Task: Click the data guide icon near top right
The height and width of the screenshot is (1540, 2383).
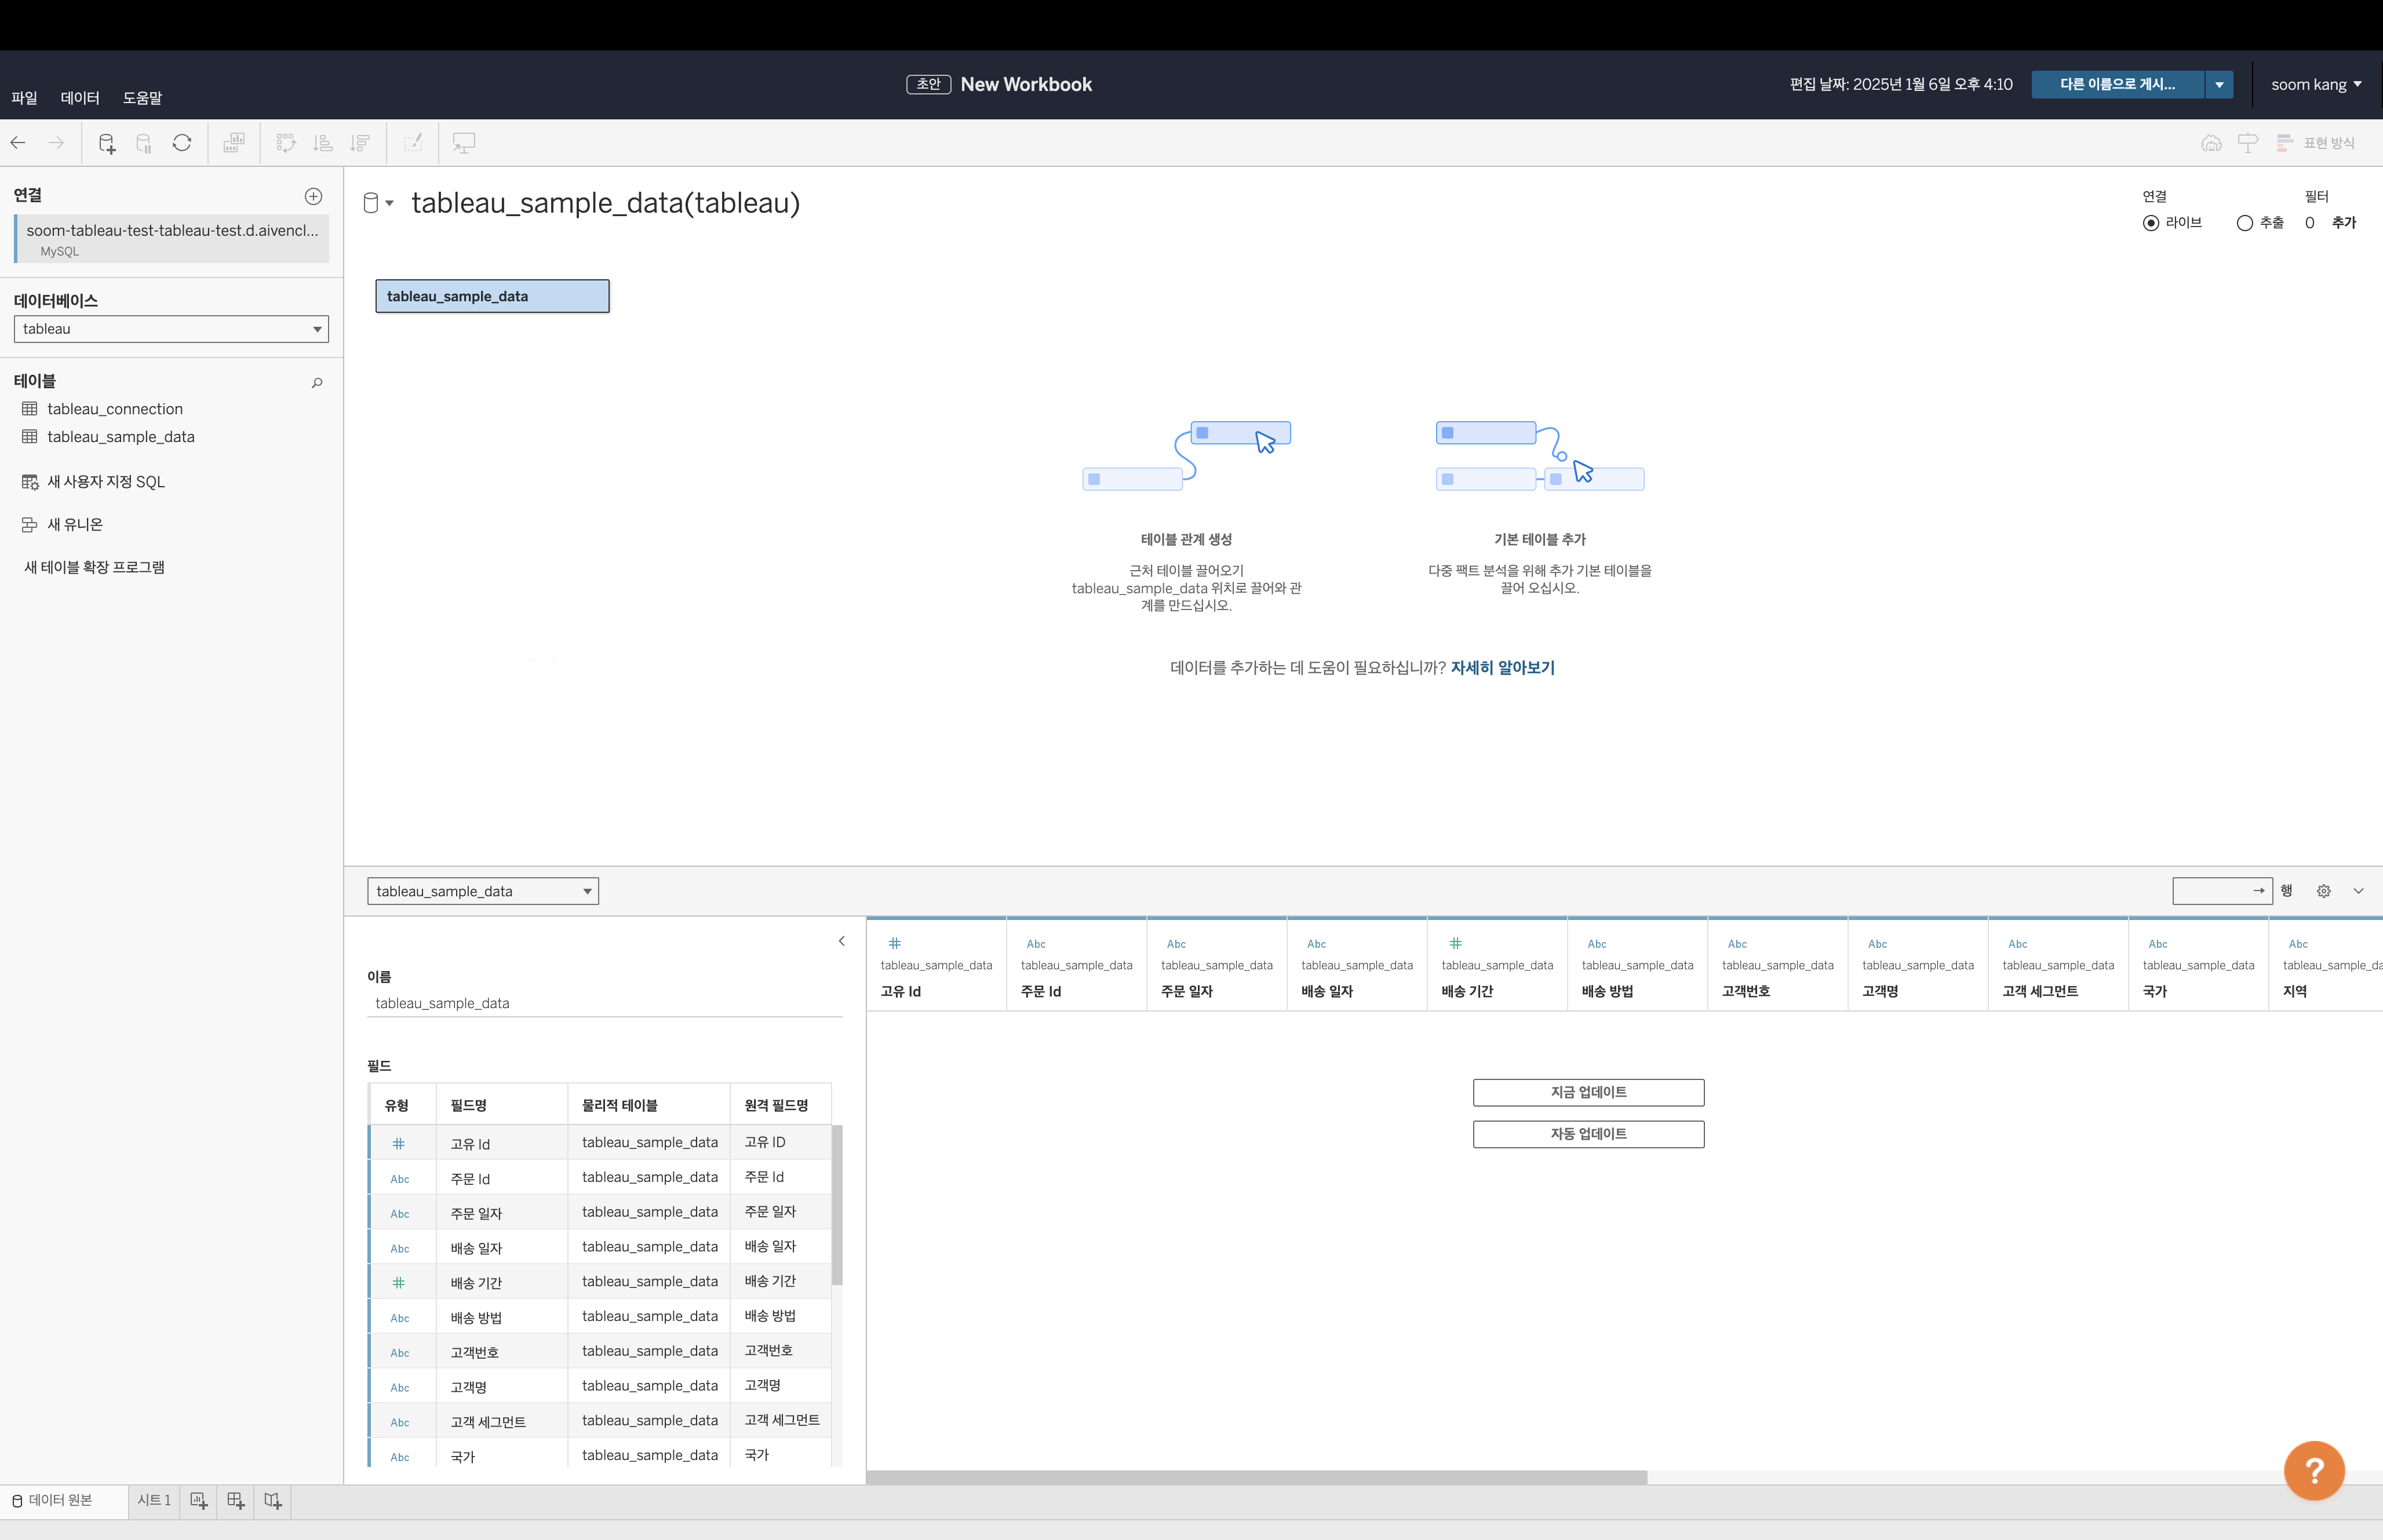Action: coord(2211,143)
